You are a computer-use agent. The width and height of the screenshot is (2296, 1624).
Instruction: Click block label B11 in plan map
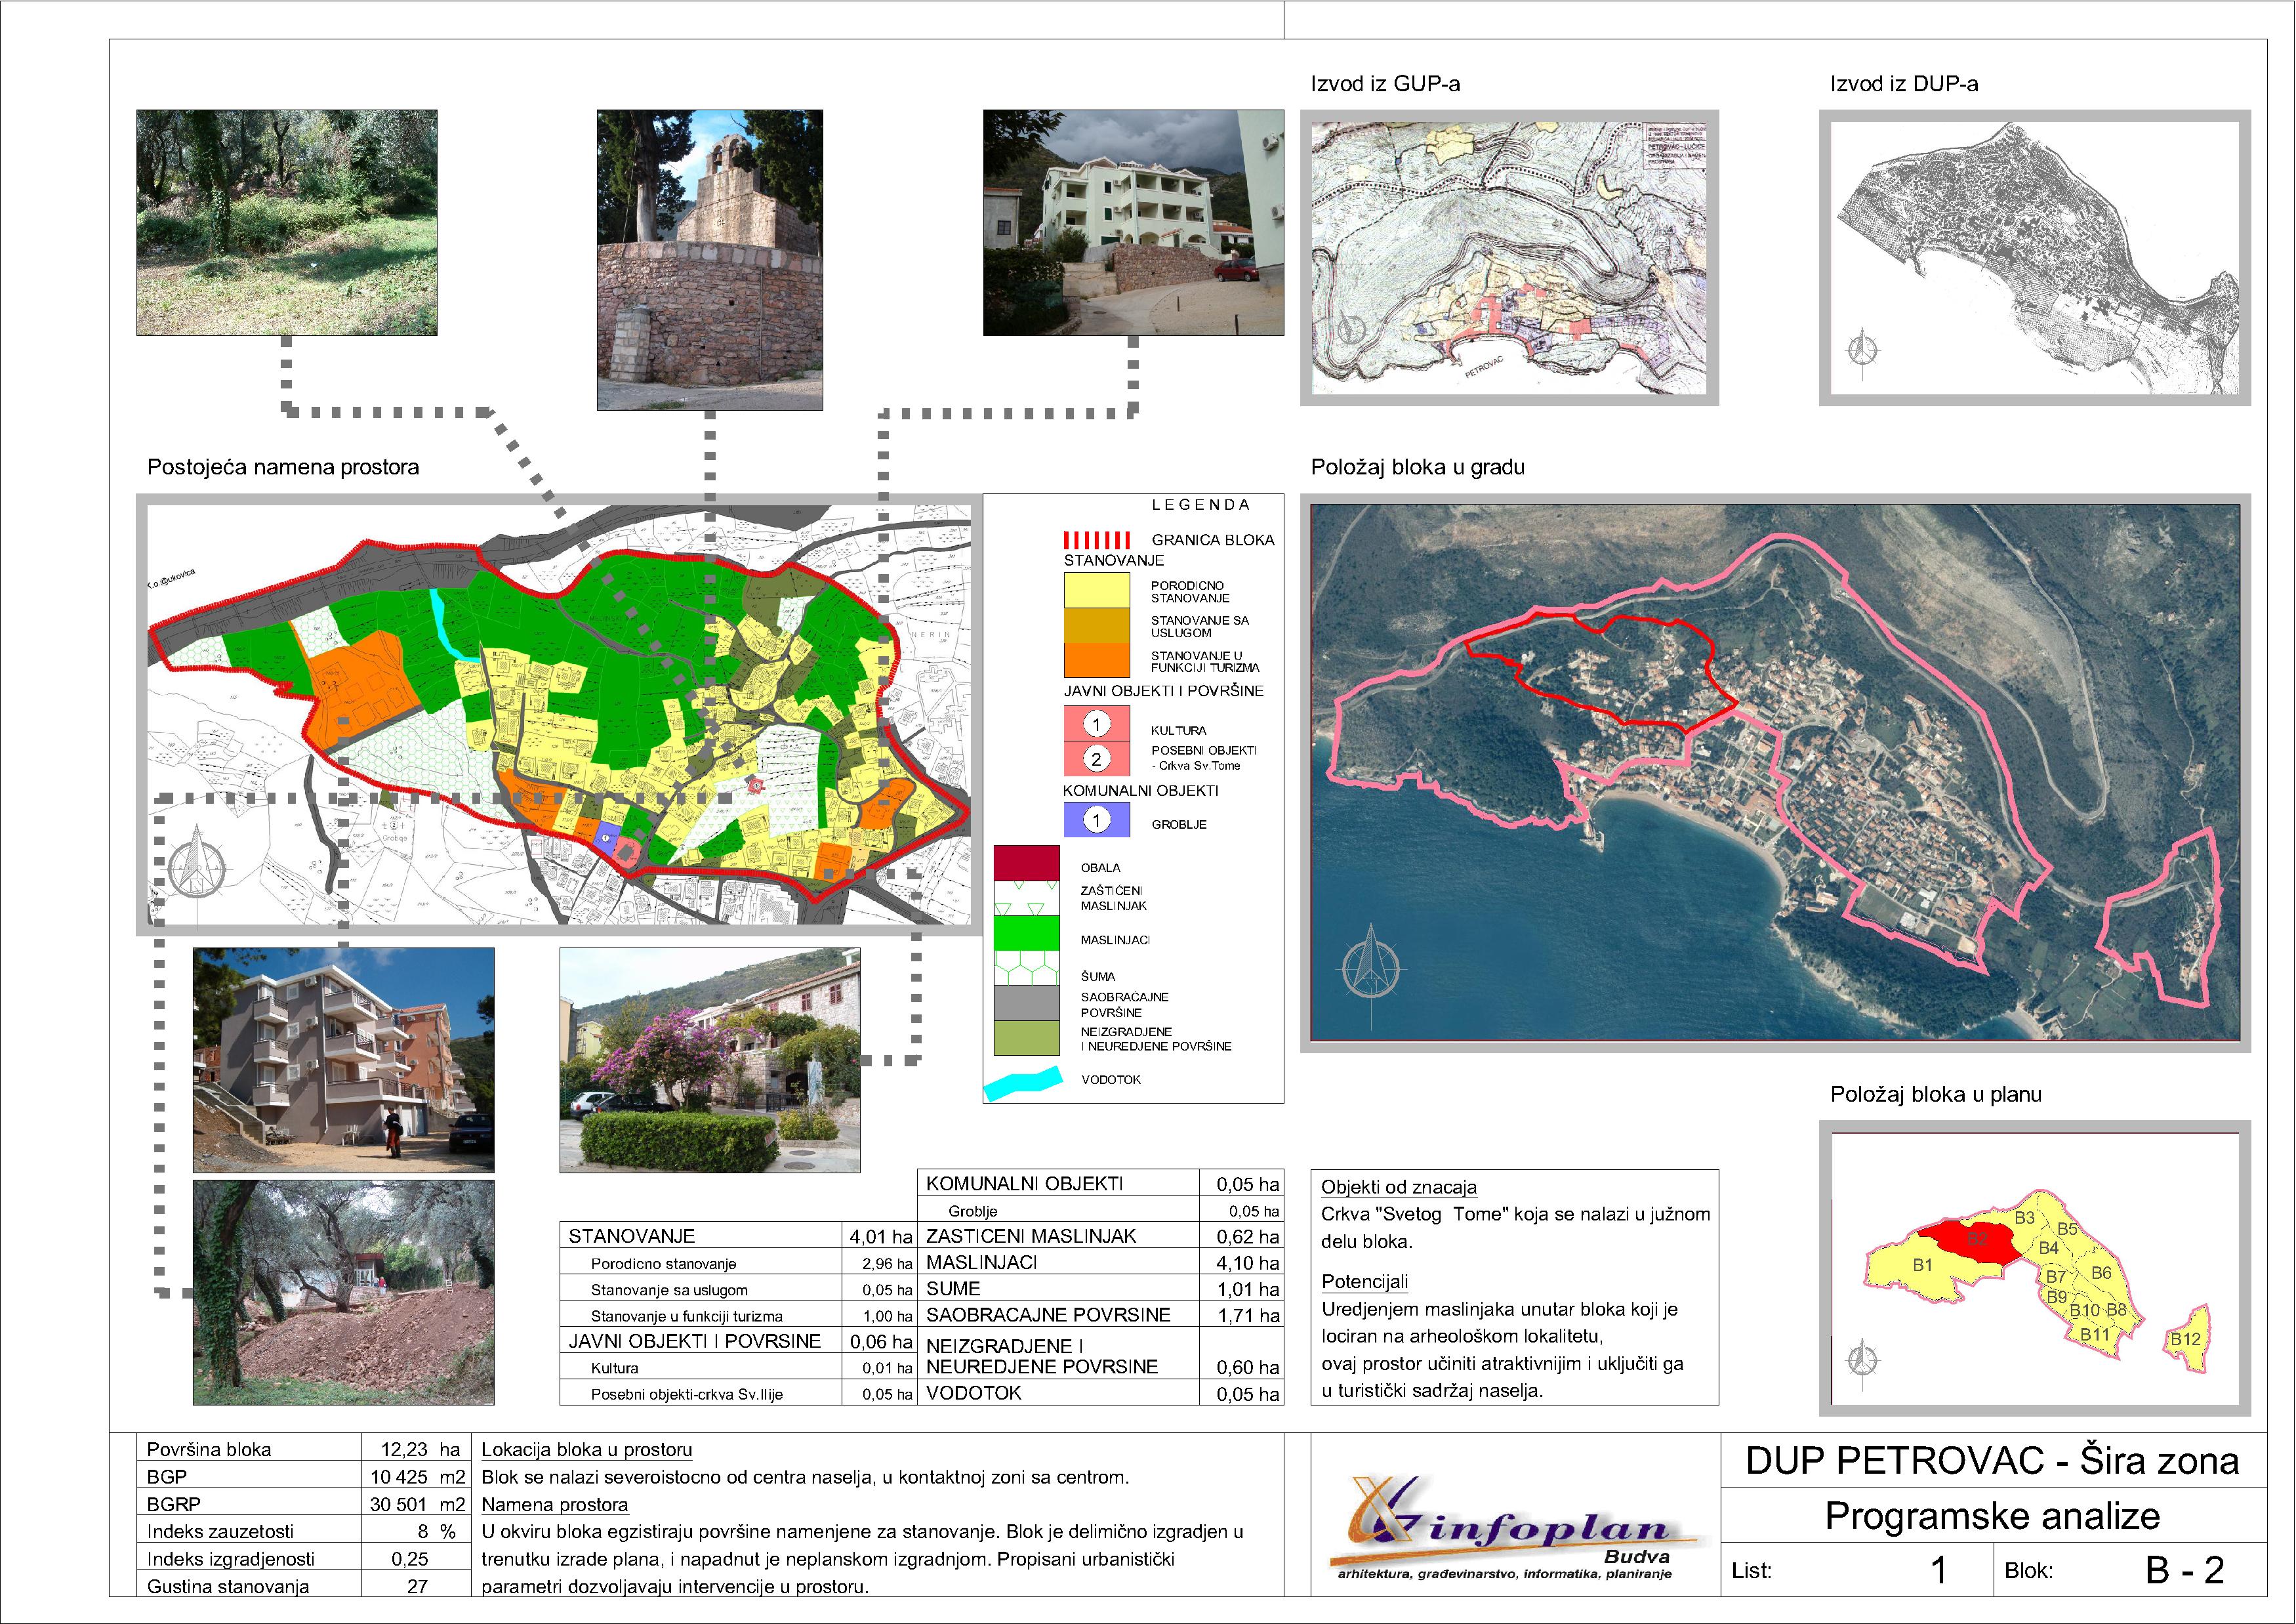[2094, 1334]
